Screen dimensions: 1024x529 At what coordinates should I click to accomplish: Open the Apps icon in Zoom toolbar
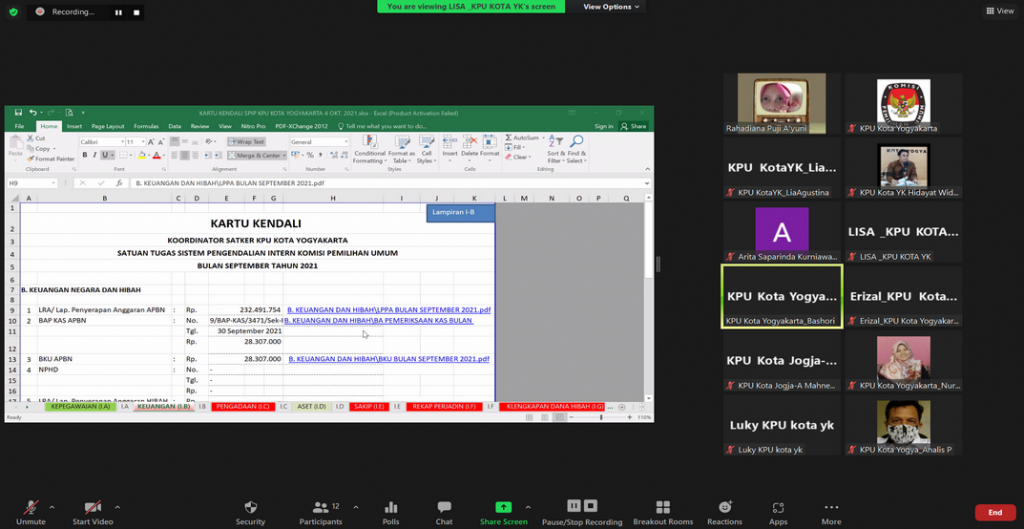[x=778, y=508]
